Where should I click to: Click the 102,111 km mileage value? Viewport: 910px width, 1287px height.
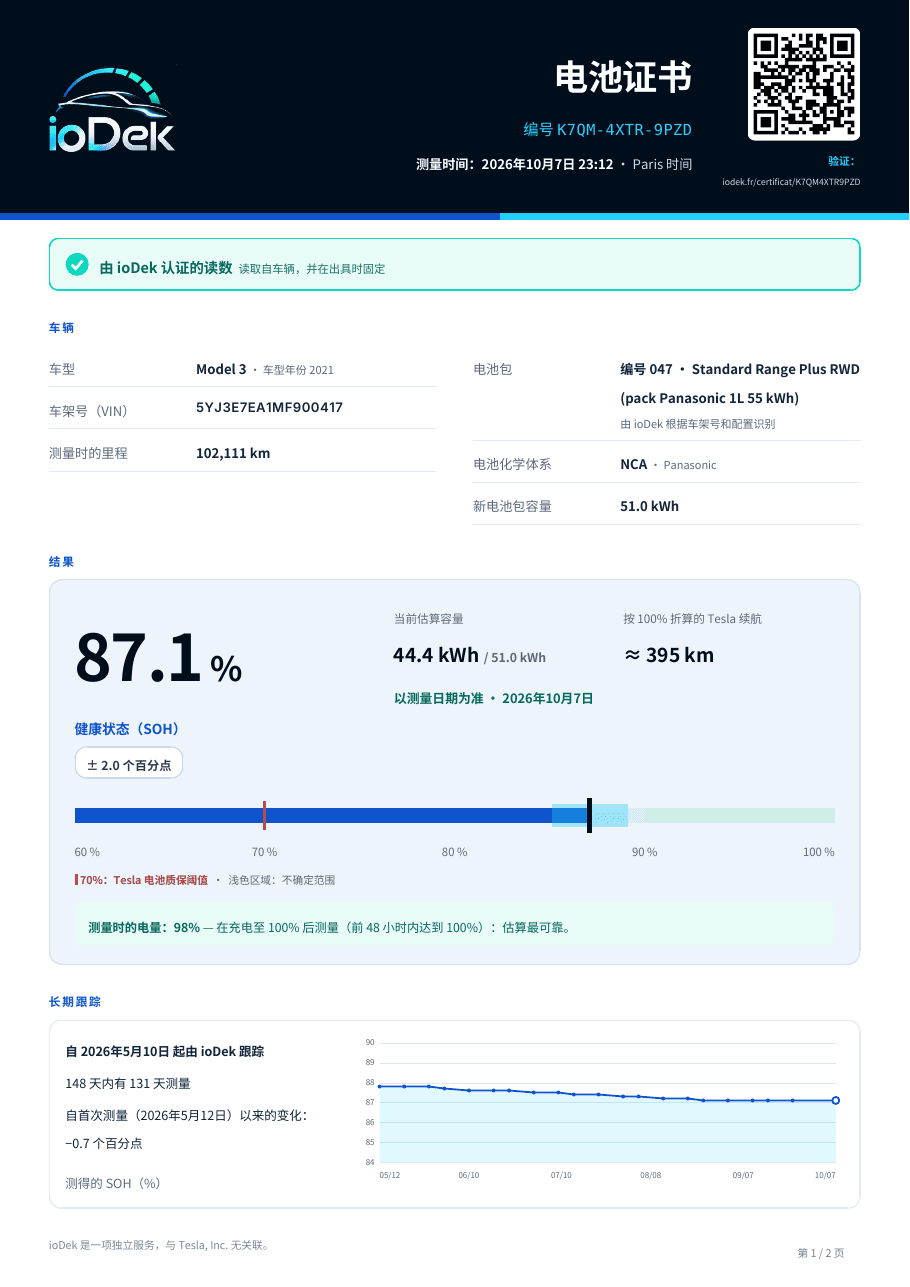point(233,453)
